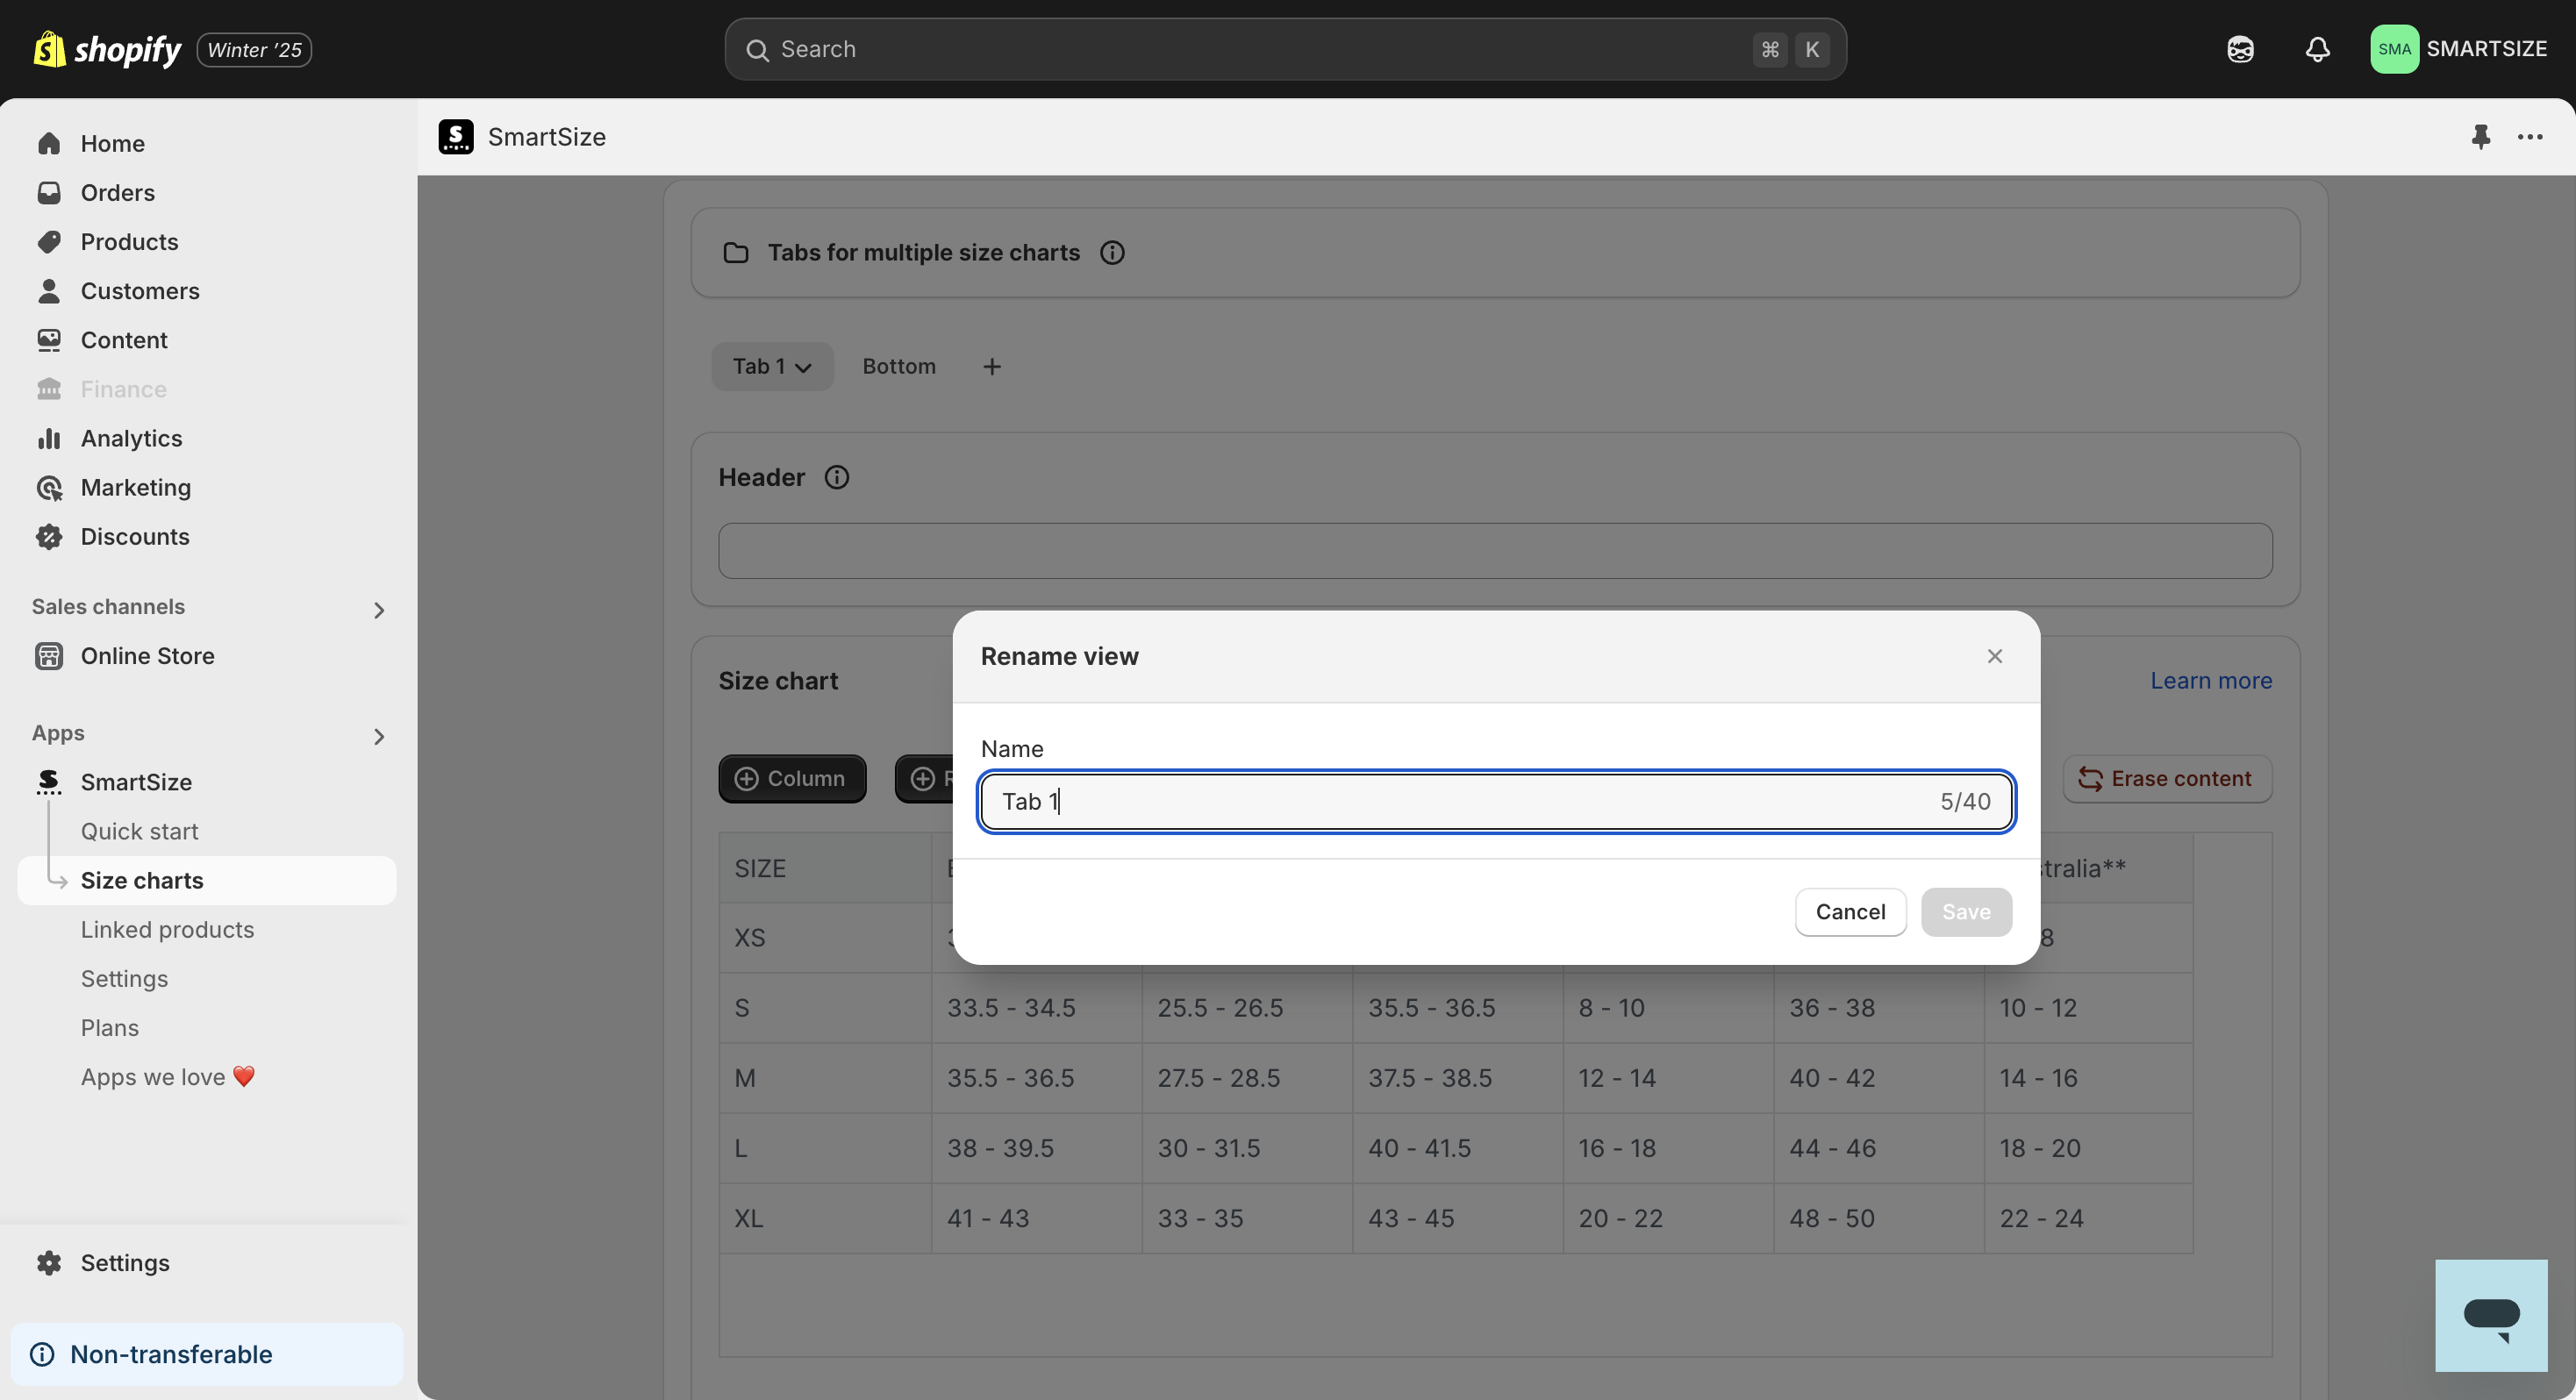The width and height of the screenshot is (2576, 1400).
Task: Click the Home icon in sidebar
Action: point(49,144)
